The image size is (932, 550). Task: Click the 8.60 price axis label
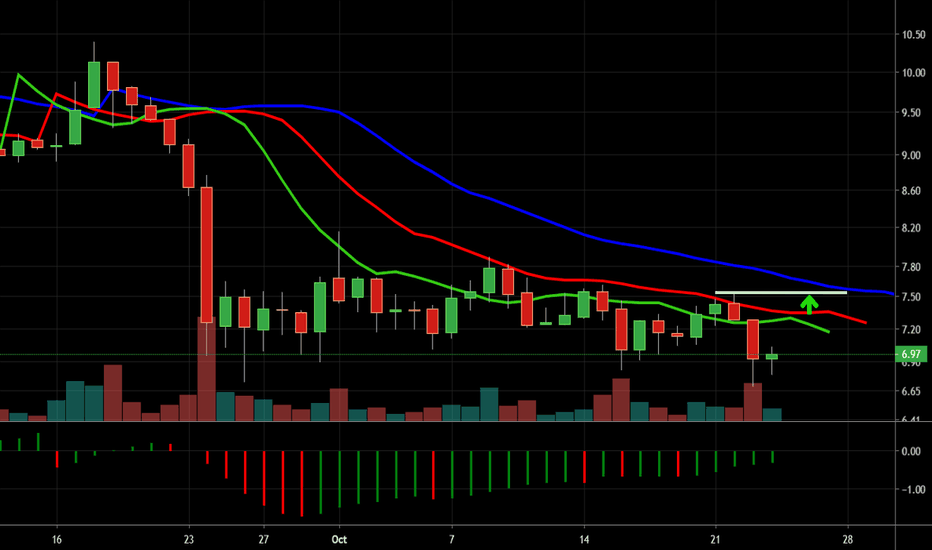click(913, 191)
